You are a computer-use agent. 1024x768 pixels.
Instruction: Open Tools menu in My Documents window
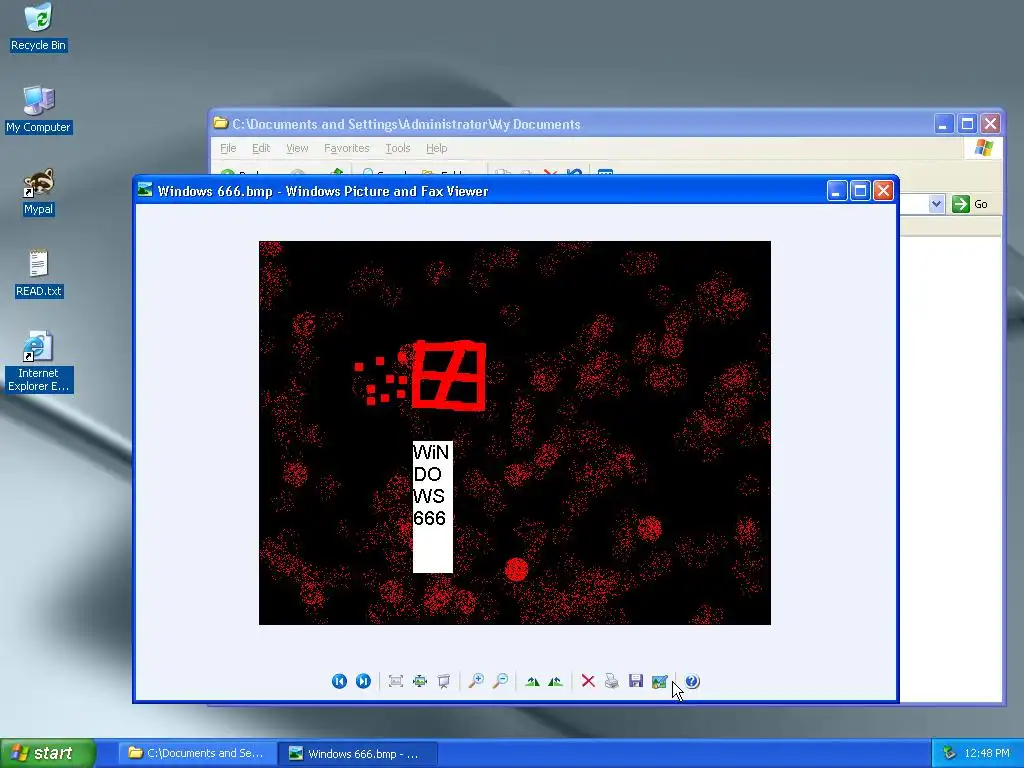coord(398,148)
